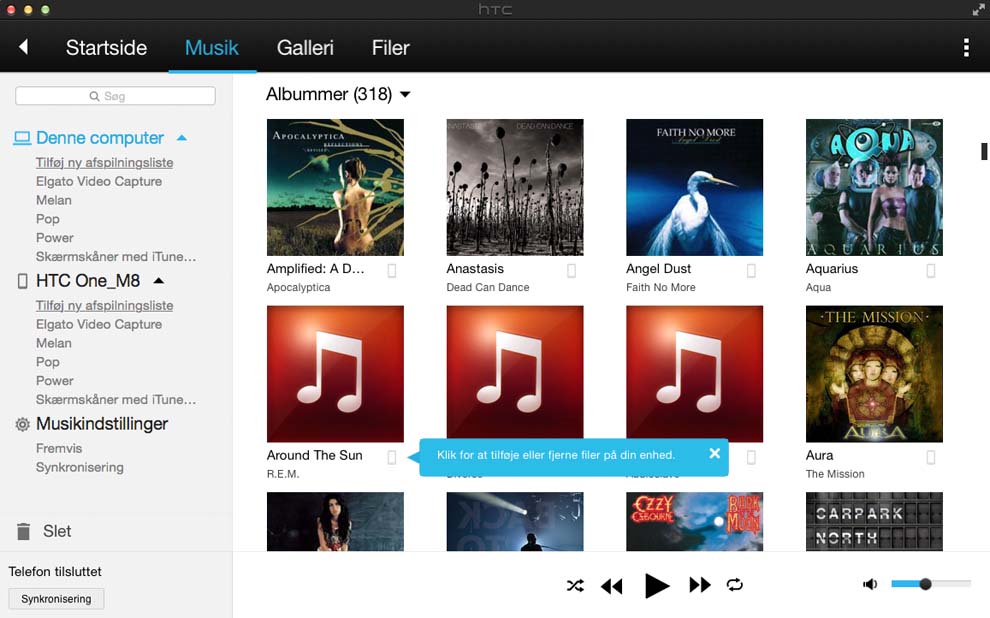The height and width of the screenshot is (618, 990).
Task: Click the computer icon beside Denne computer
Action: tap(22, 138)
